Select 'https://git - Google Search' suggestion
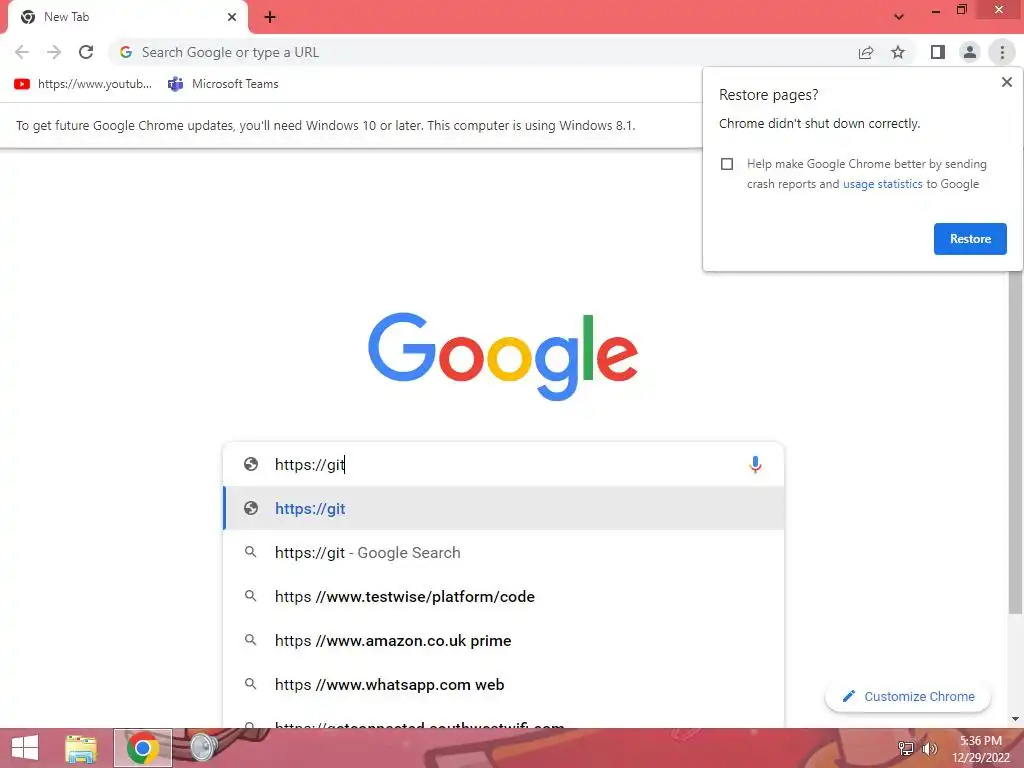The height and width of the screenshot is (768, 1024). coord(504,552)
